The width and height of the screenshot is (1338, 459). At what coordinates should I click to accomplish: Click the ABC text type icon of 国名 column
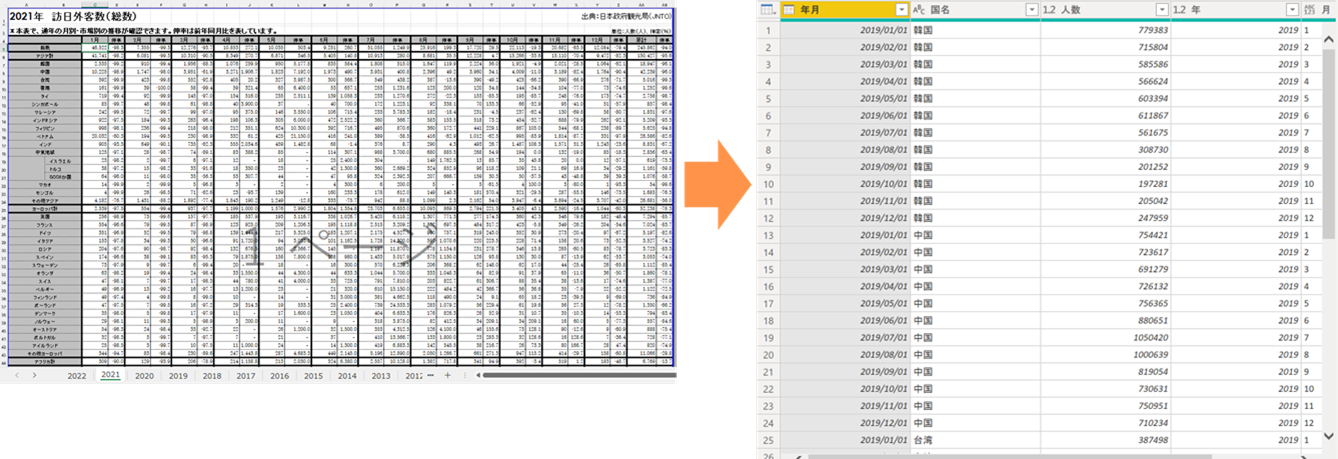click(919, 9)
